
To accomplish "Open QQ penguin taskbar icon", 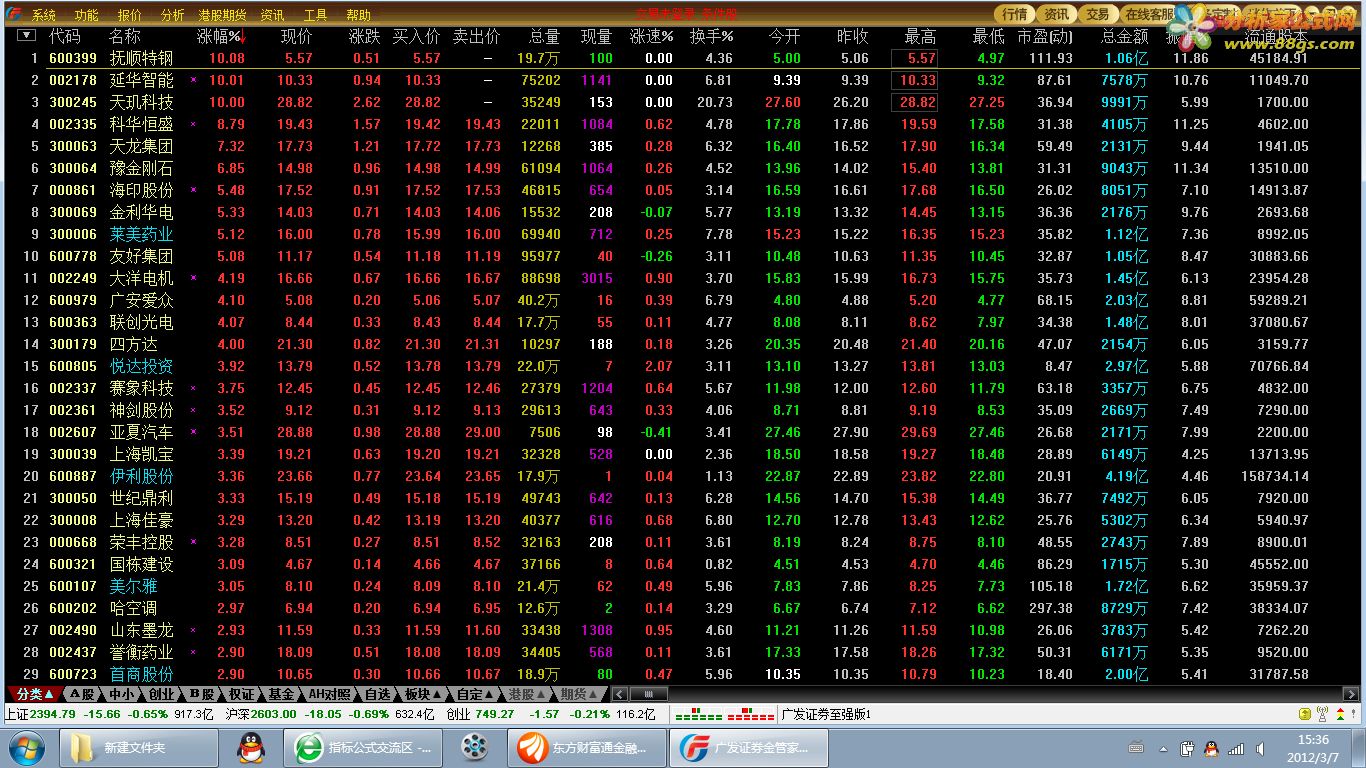I will [x=250, y=747].
